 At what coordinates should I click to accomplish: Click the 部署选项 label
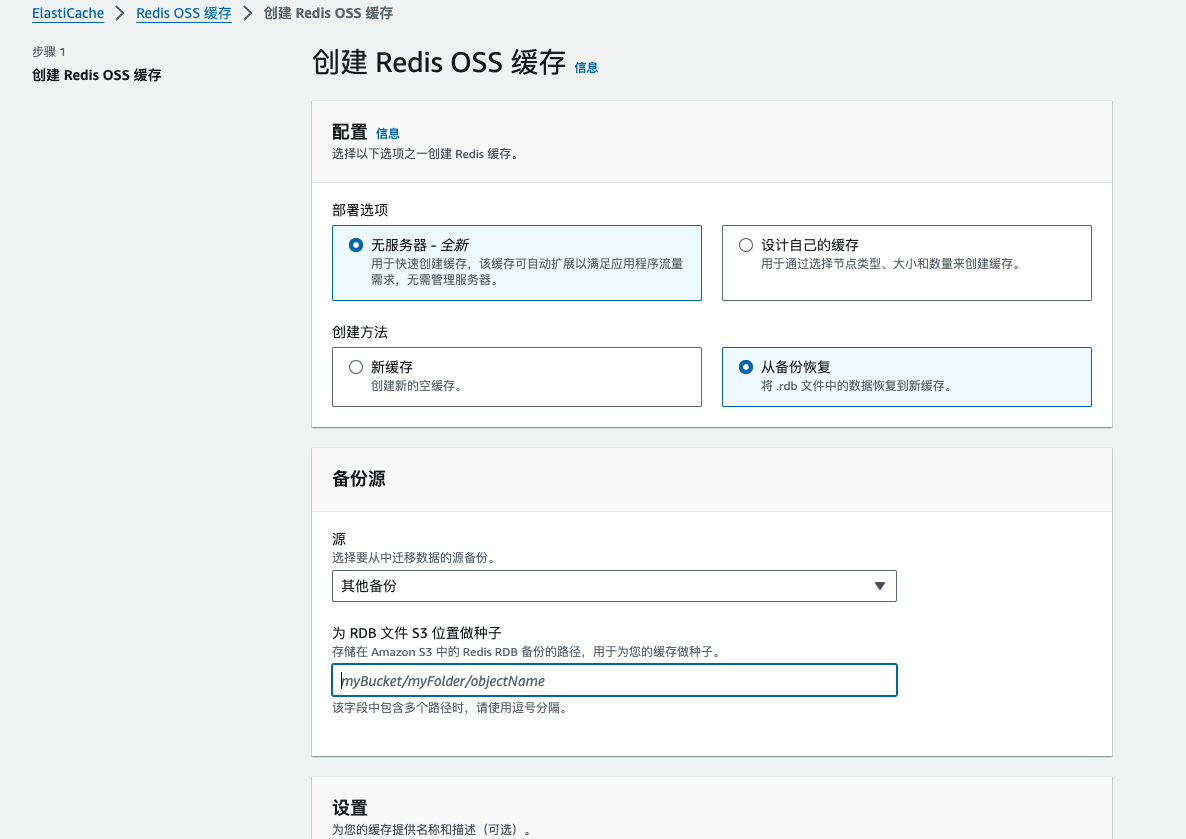coord(360,210)
